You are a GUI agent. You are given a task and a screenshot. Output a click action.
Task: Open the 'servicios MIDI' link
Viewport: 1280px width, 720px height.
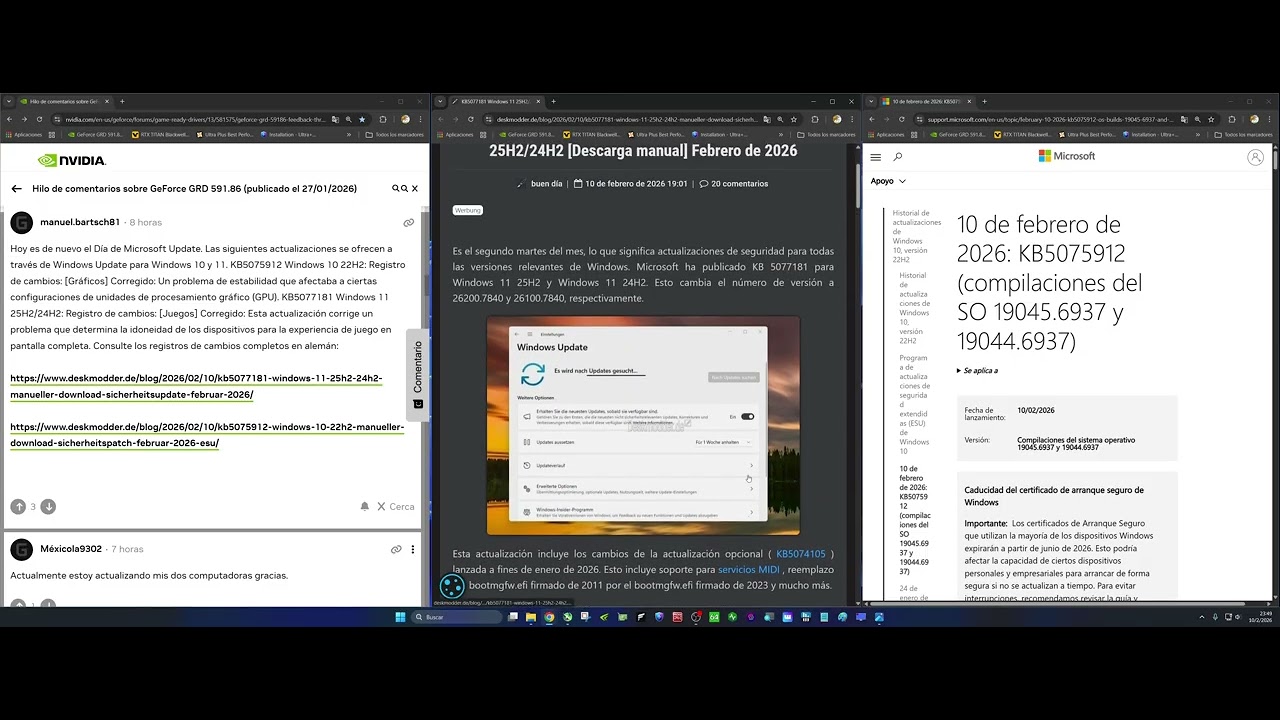pos(748,570)
